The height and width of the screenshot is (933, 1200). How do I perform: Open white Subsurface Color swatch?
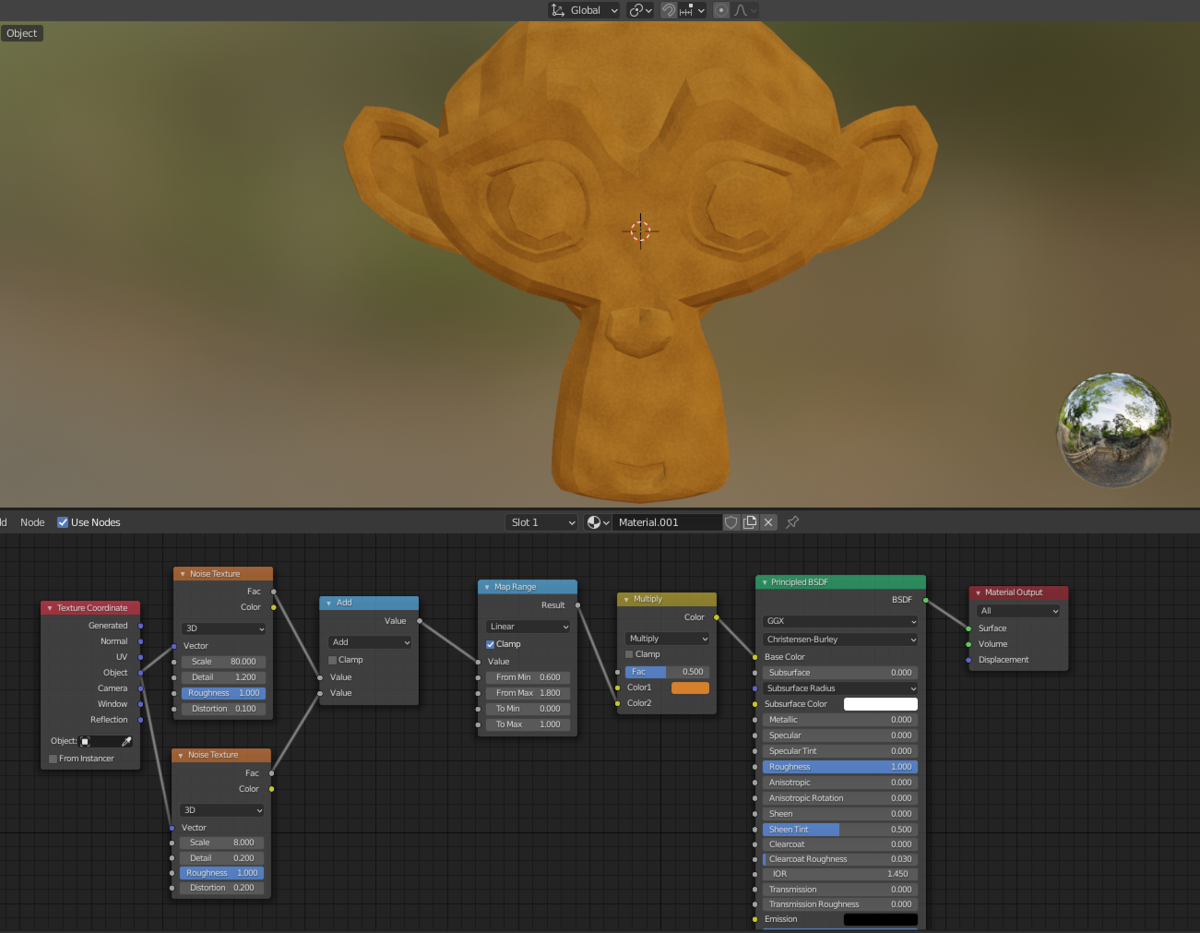point(880,704)
